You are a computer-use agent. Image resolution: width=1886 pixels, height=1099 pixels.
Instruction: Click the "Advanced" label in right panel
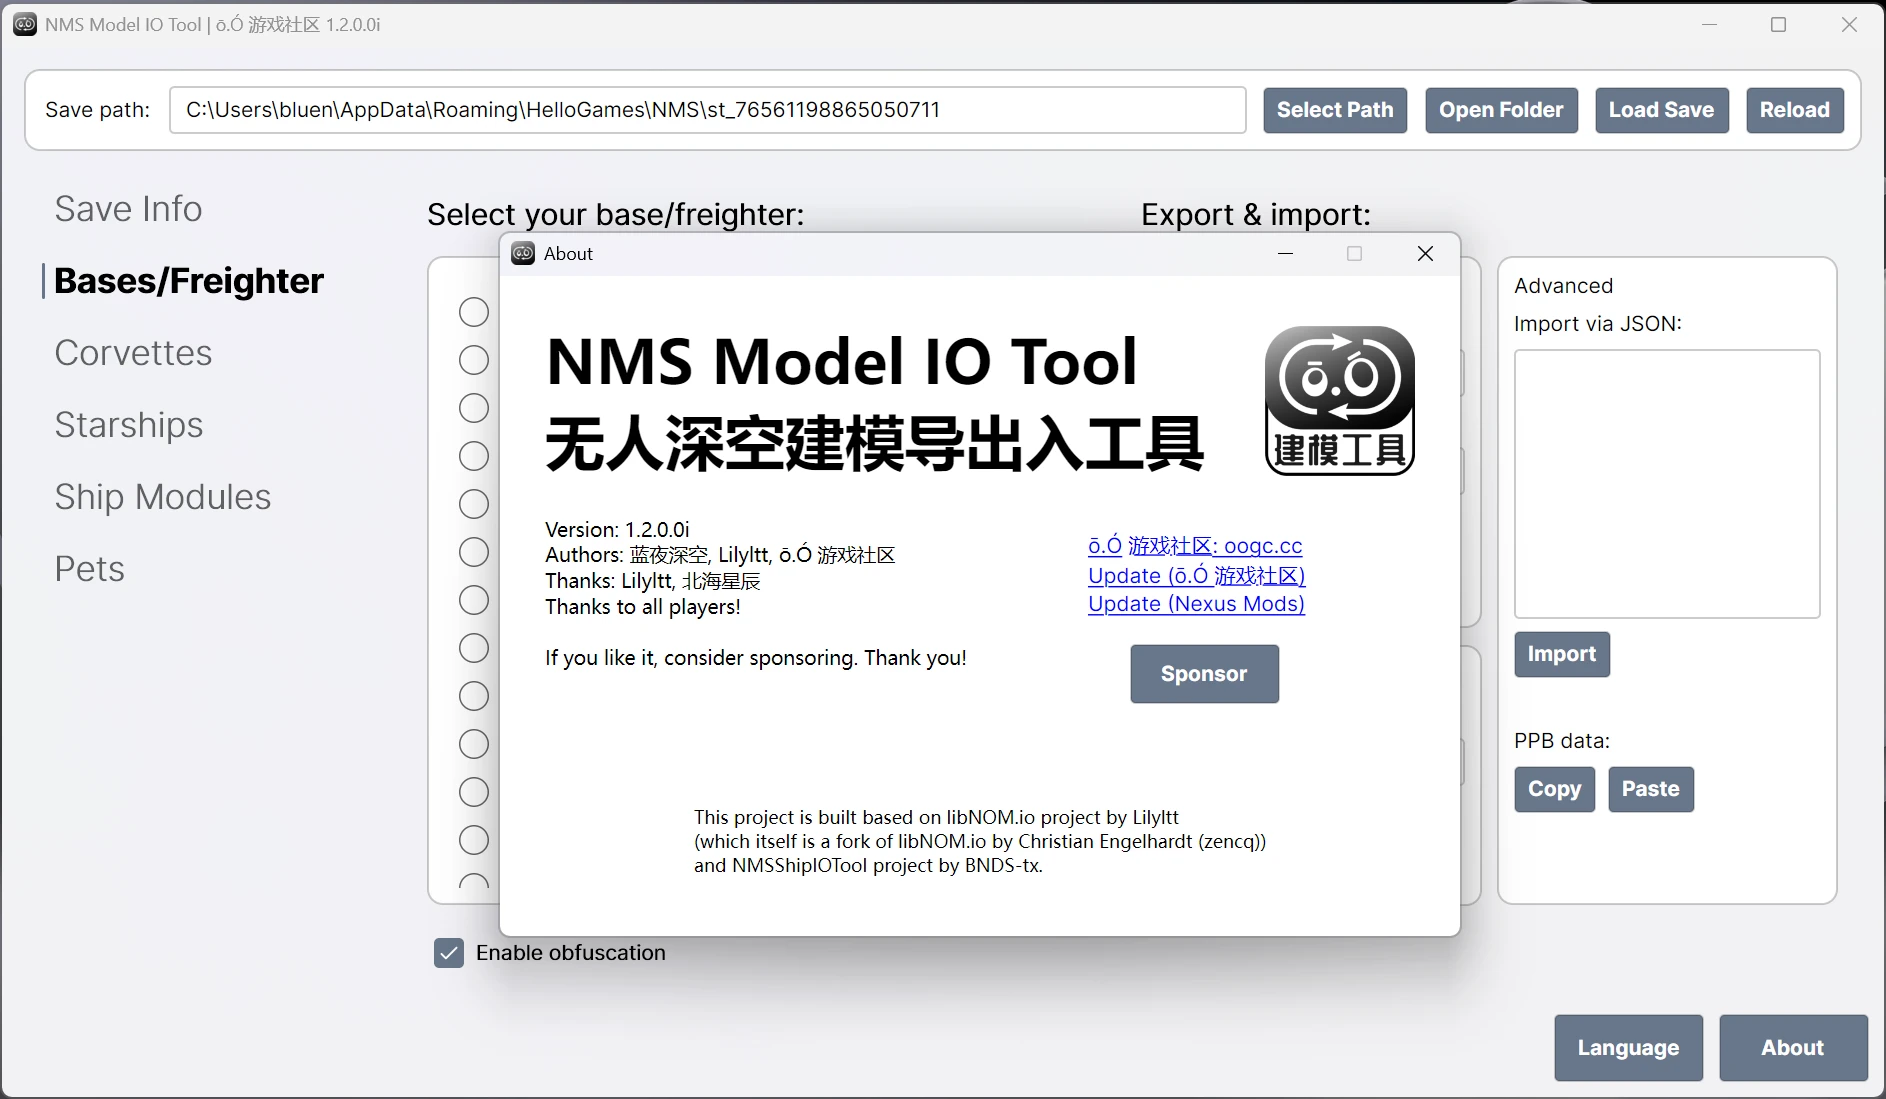pos(1564,286)
